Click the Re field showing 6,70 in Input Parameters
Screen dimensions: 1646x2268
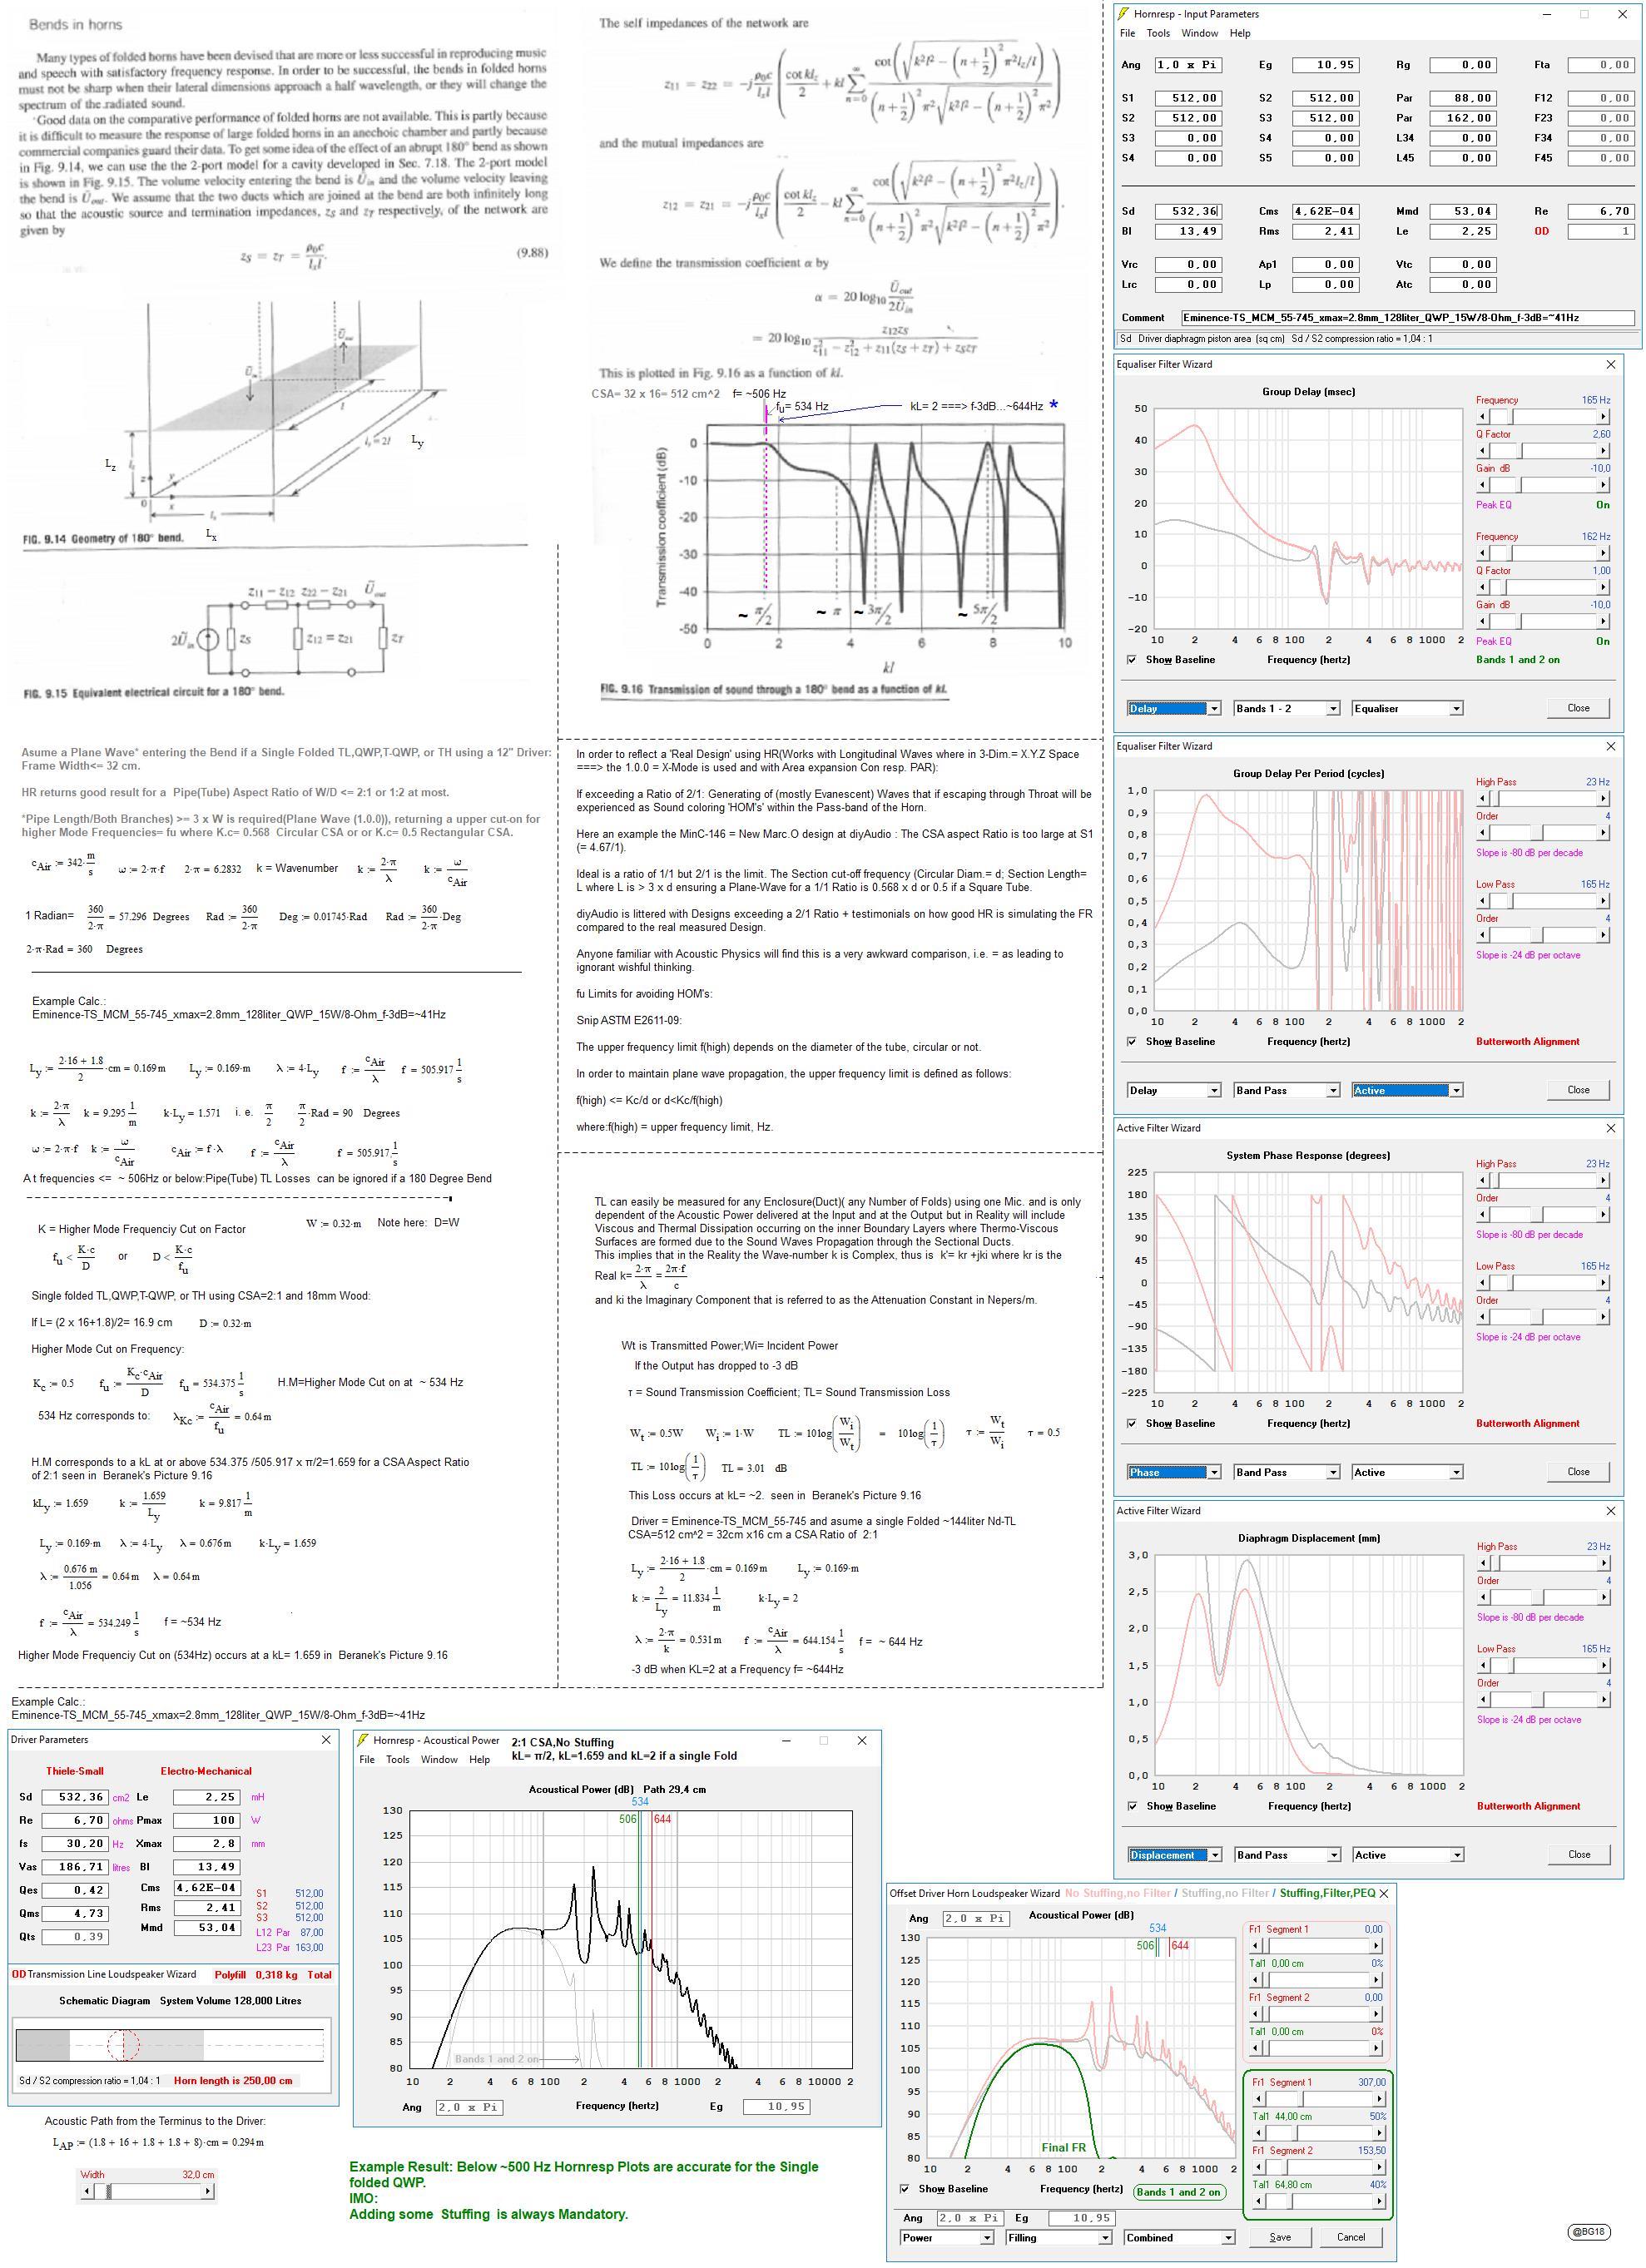(1601, 212)
